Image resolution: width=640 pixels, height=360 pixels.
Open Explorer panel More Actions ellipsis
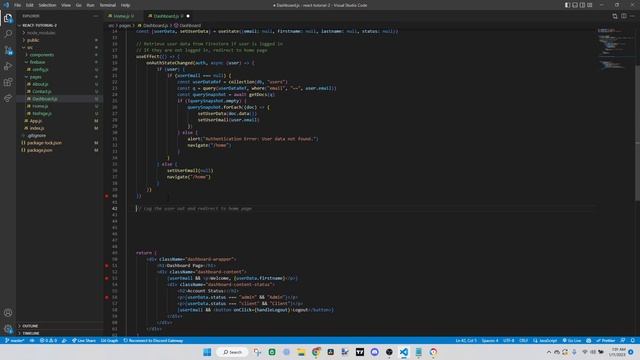96,16
